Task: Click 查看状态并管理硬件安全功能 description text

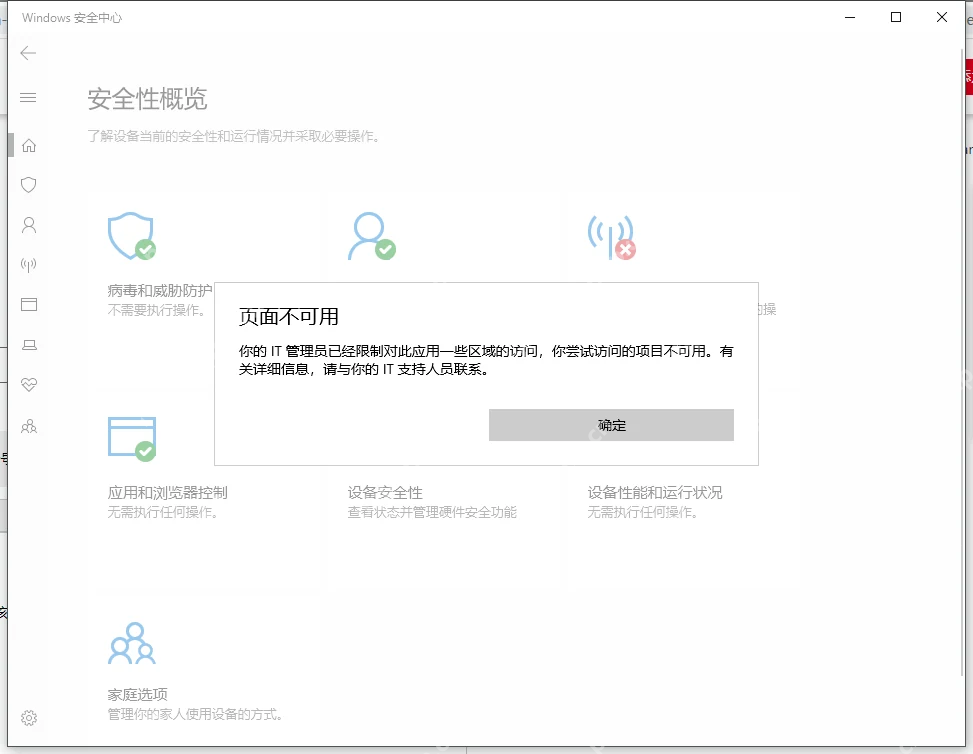Action: point(432,512)
